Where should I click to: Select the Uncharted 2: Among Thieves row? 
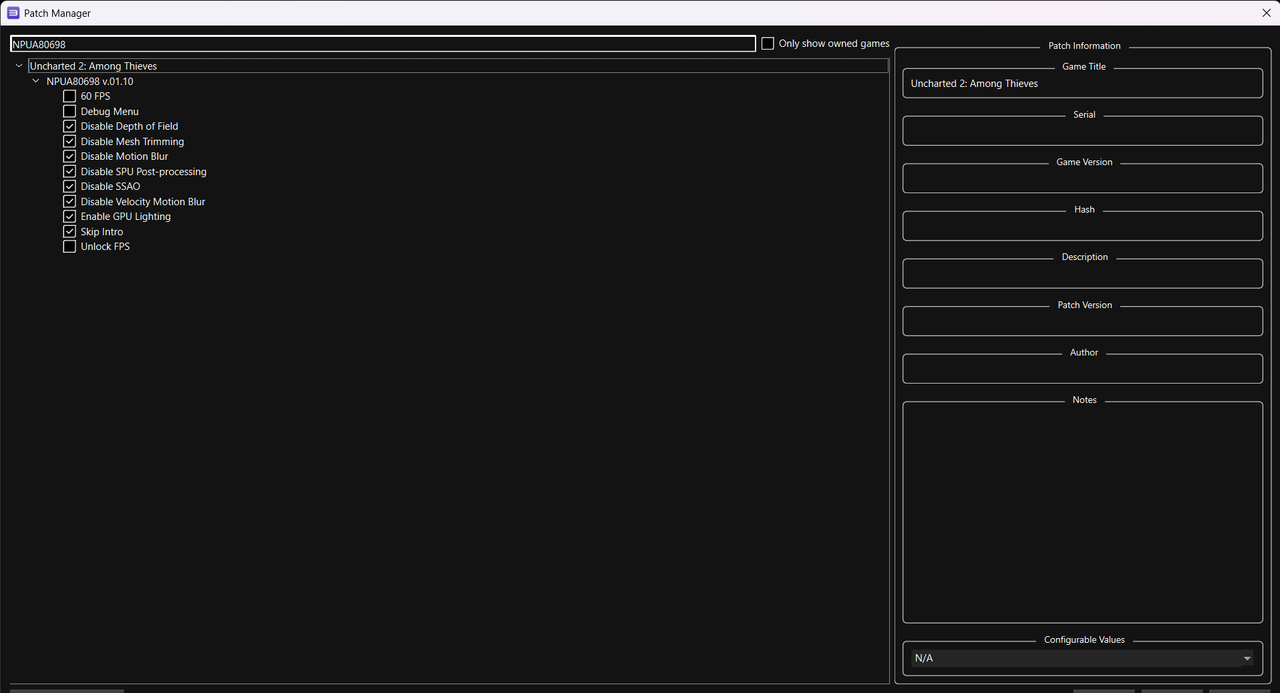click(x=458, y=66)
